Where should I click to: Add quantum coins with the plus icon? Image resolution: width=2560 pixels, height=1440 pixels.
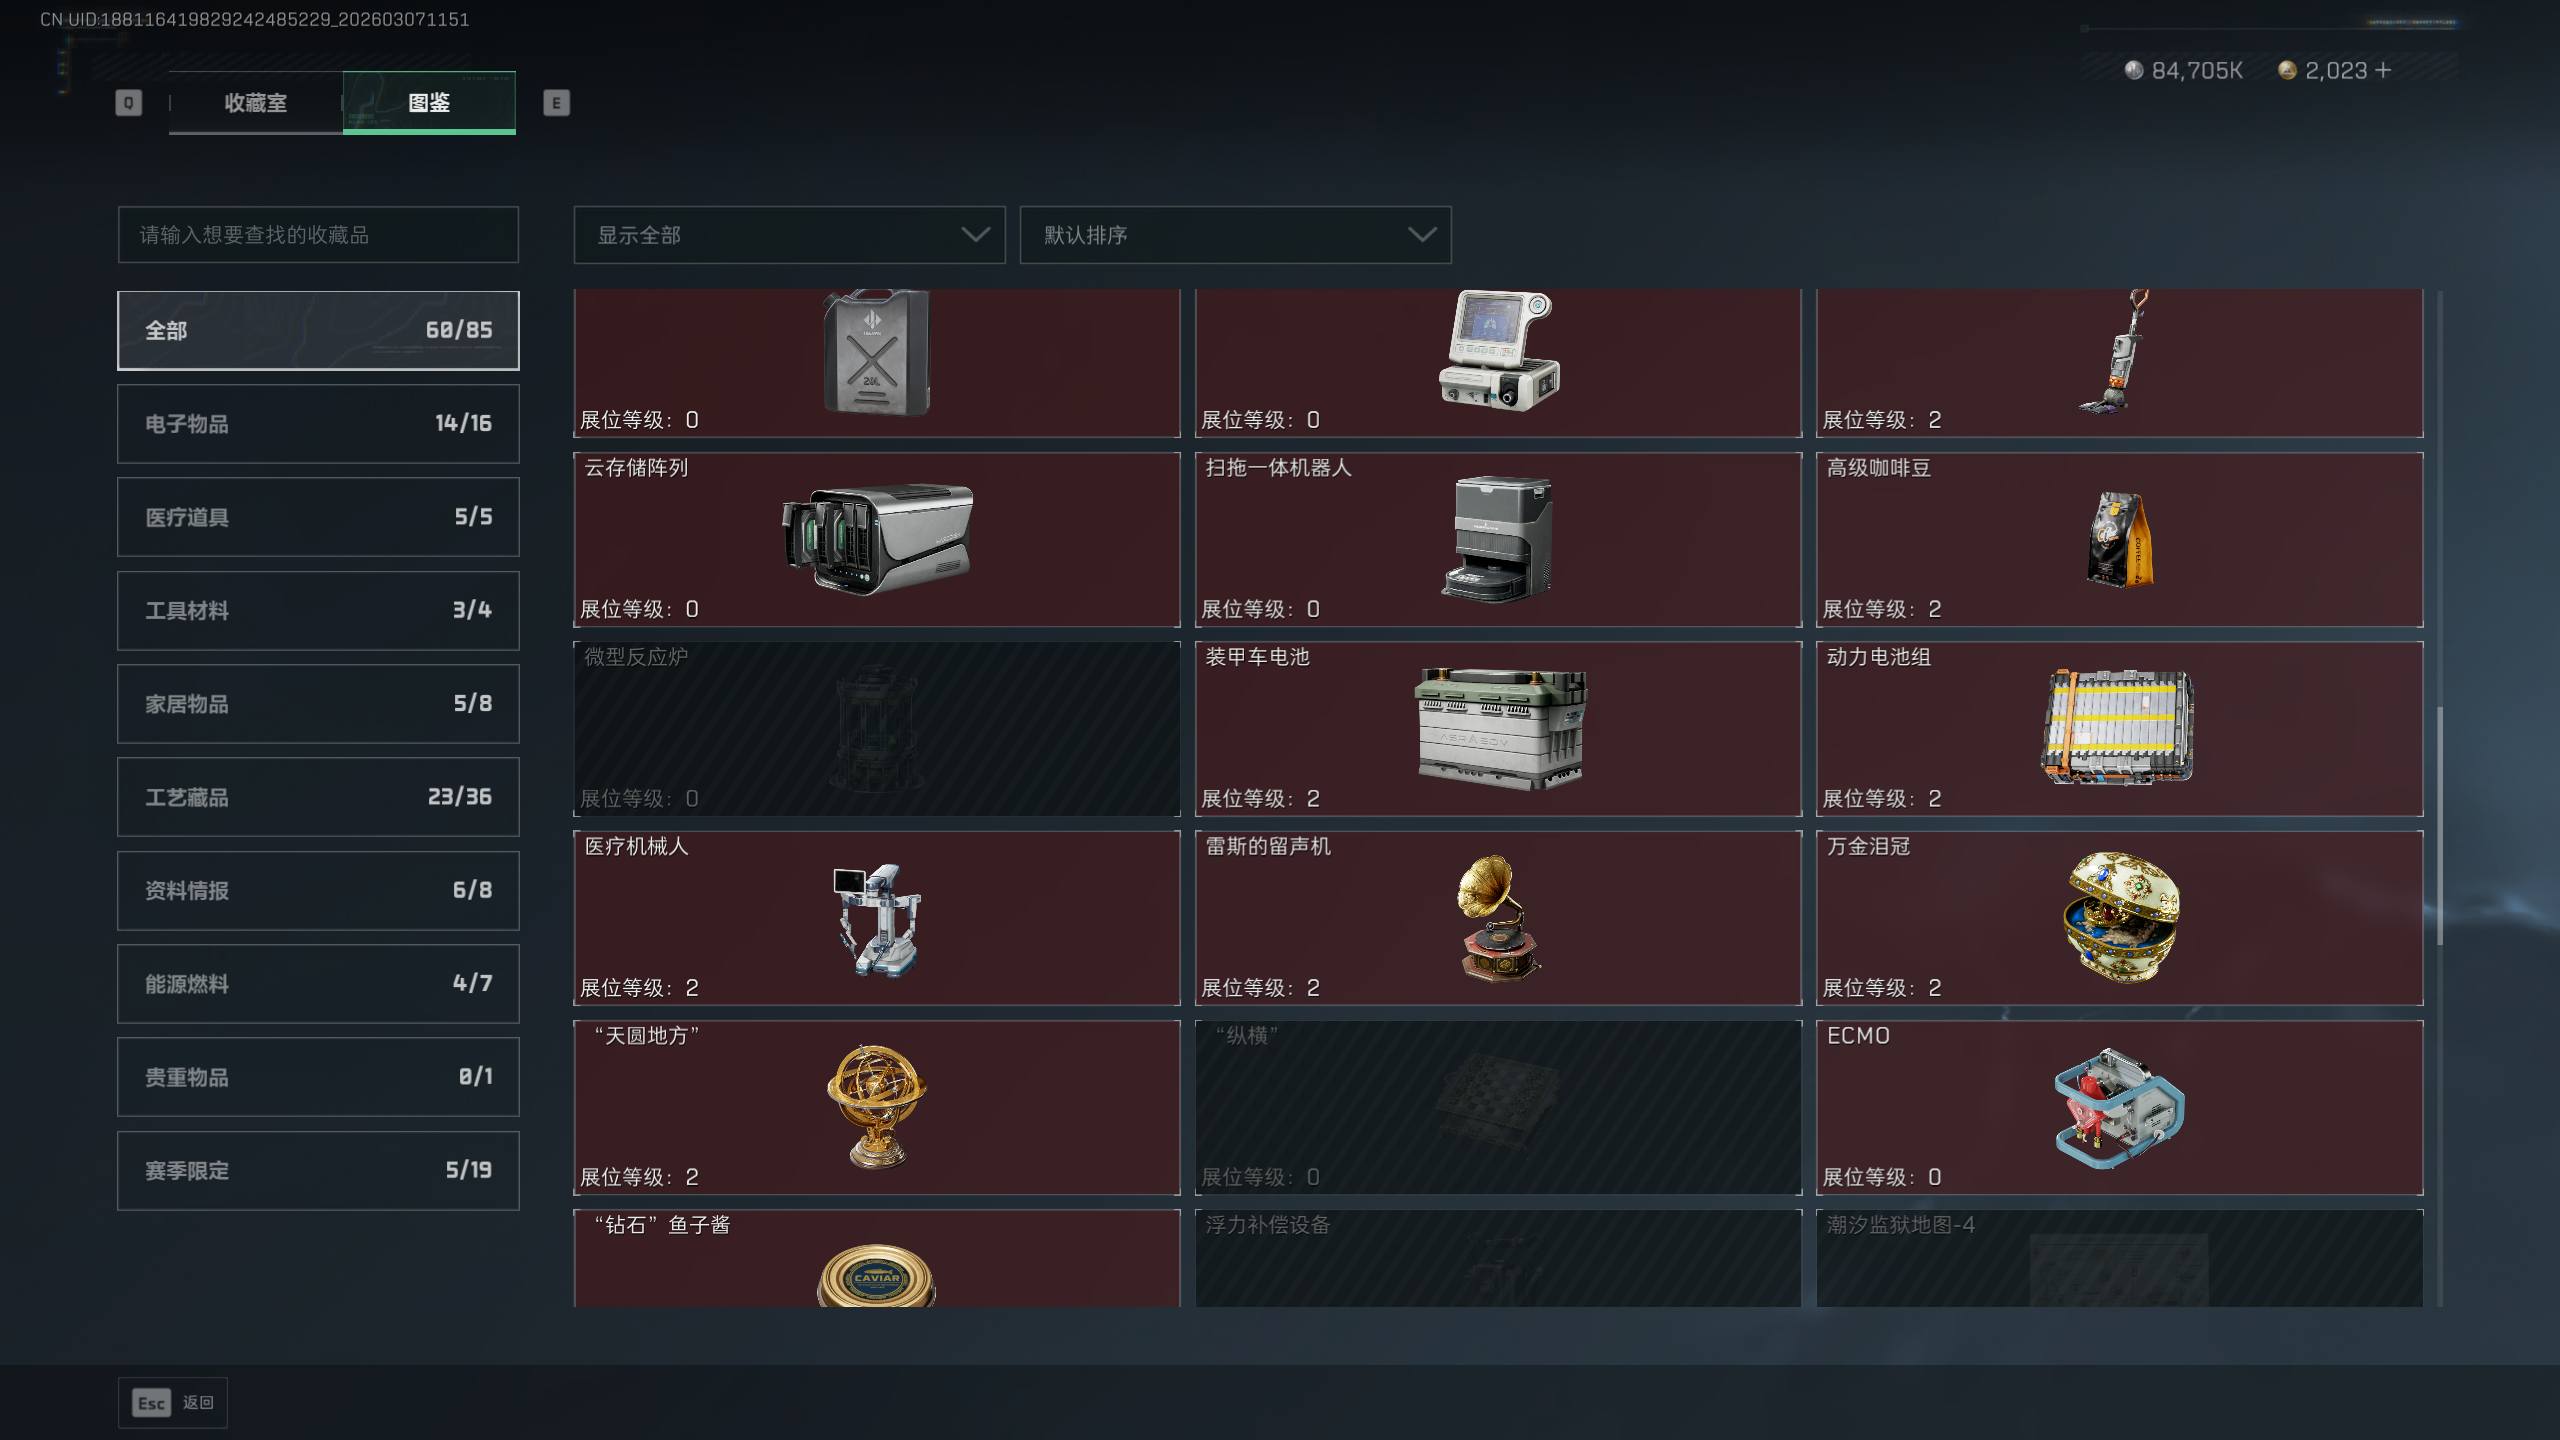point(2383,70)
